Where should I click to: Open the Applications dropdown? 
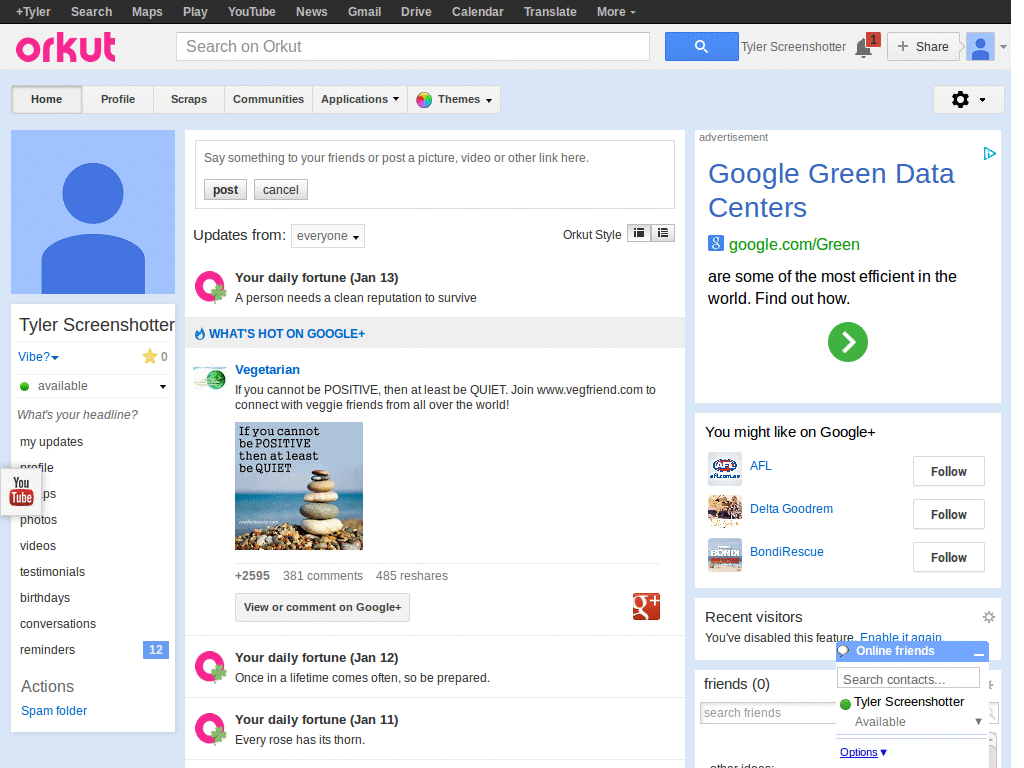(360, 99)
